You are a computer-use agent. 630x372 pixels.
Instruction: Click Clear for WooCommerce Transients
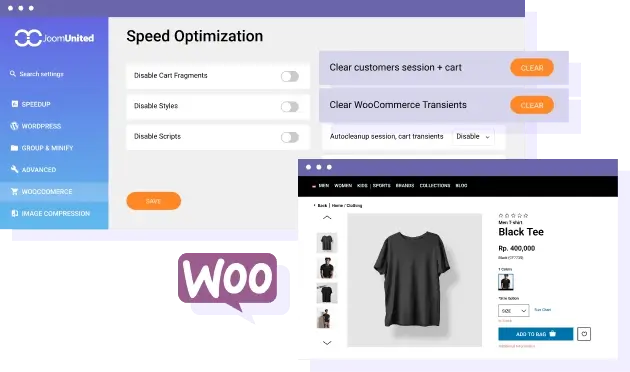pyautogui.click(x=532, y=105)
